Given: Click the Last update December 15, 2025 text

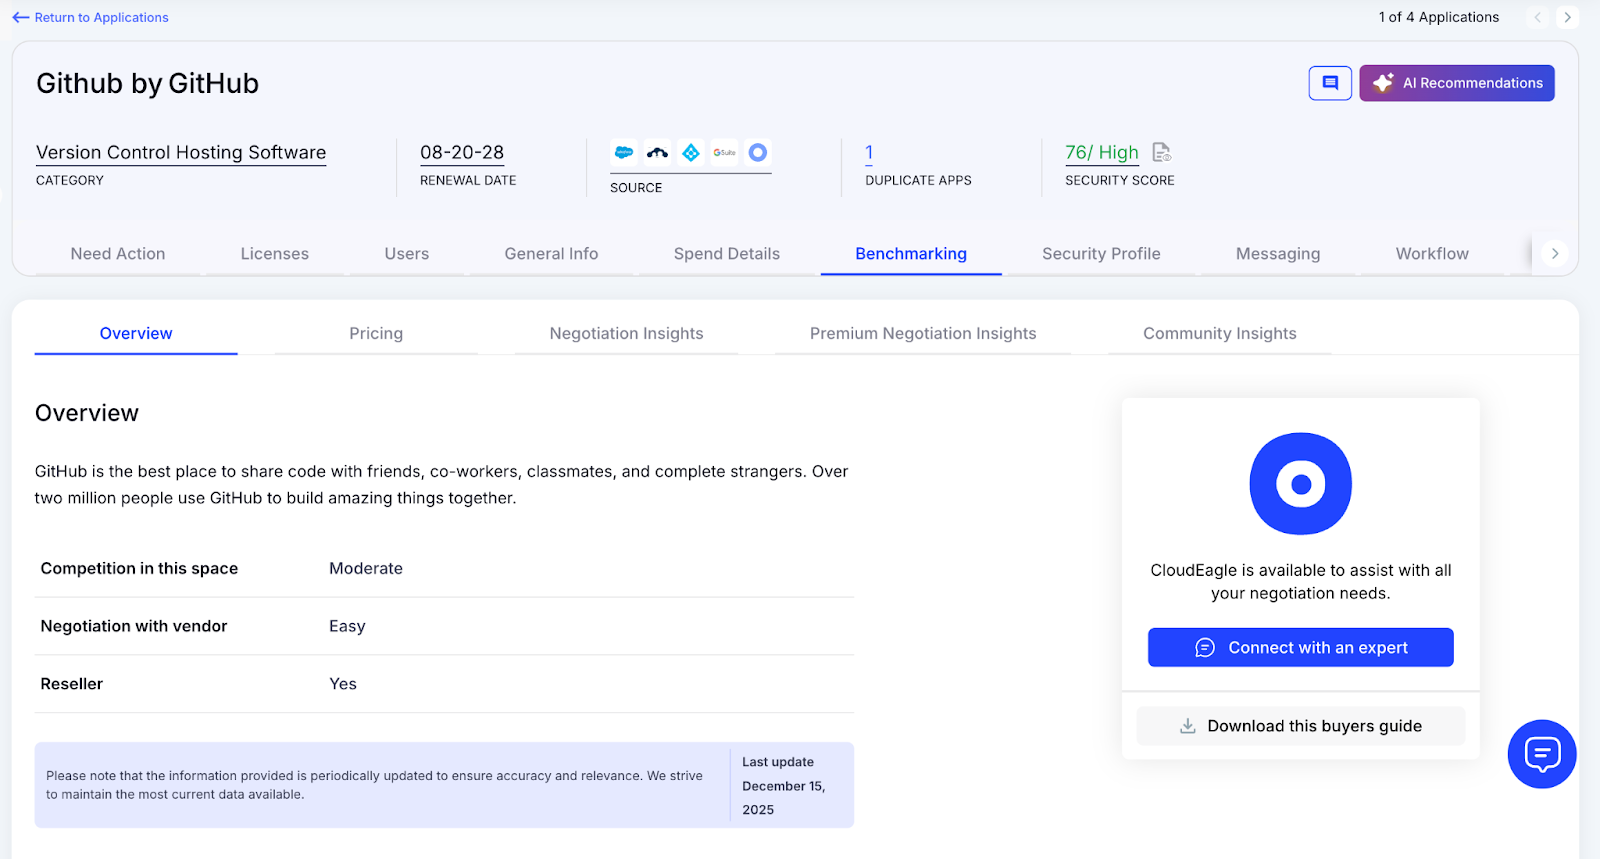Looking at the screenshot, I should coord(784,786).
